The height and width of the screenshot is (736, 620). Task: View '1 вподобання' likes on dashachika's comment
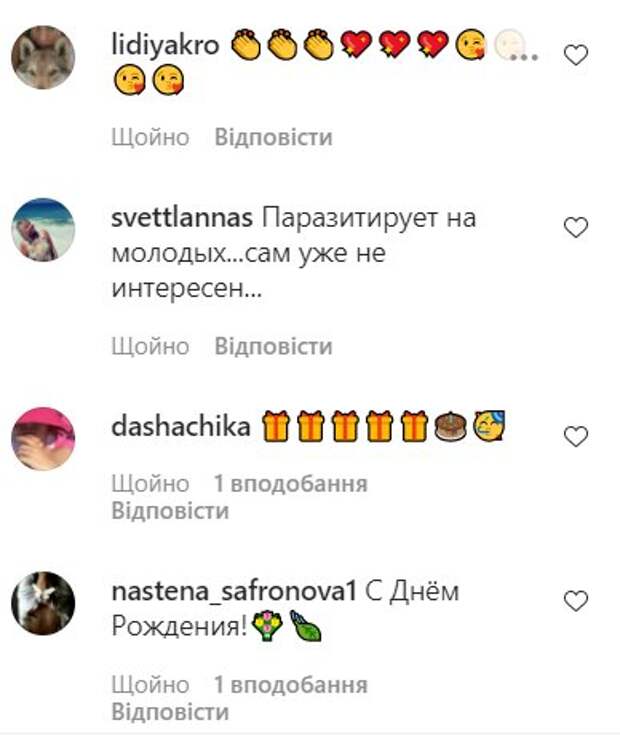tap(291, 483)
